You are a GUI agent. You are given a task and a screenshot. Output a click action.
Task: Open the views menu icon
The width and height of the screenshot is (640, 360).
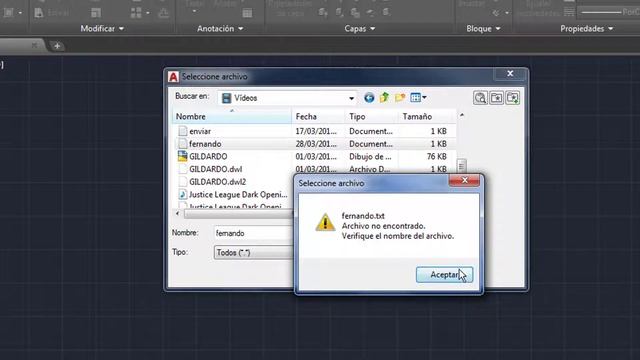(x=418, y=98)
